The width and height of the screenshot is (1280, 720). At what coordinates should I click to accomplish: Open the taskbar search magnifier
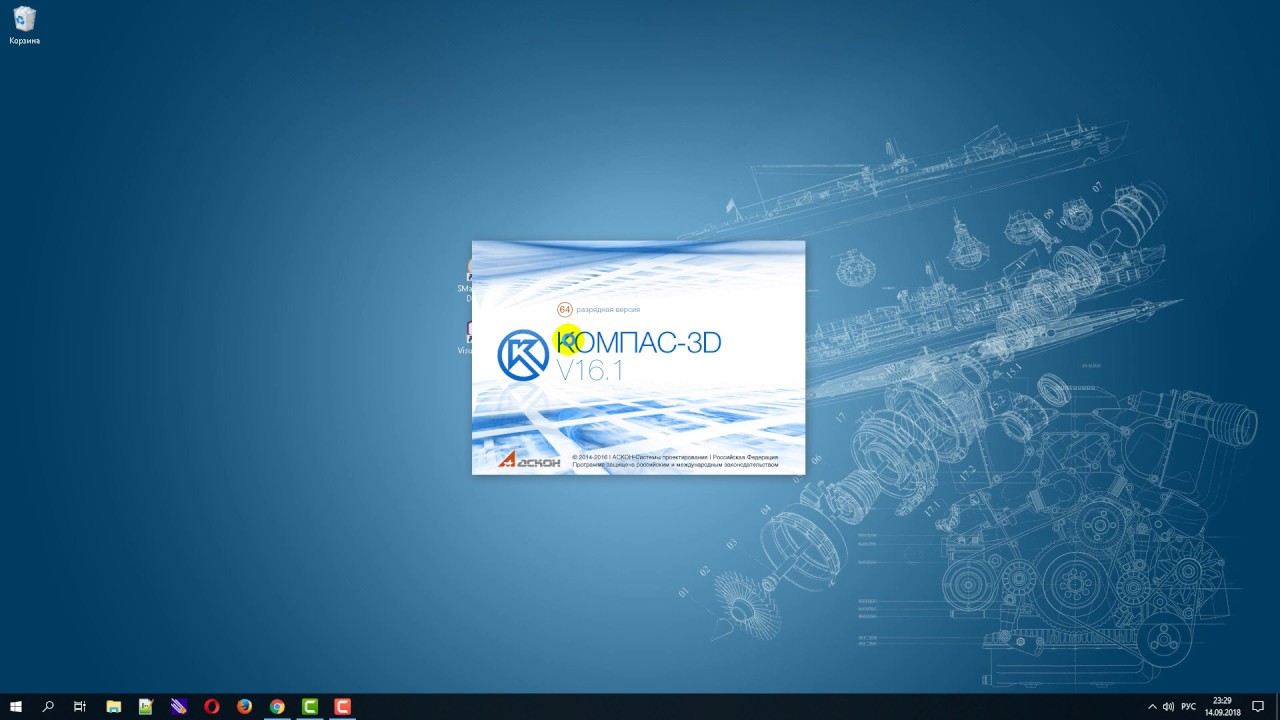click(x=48, y=706)
